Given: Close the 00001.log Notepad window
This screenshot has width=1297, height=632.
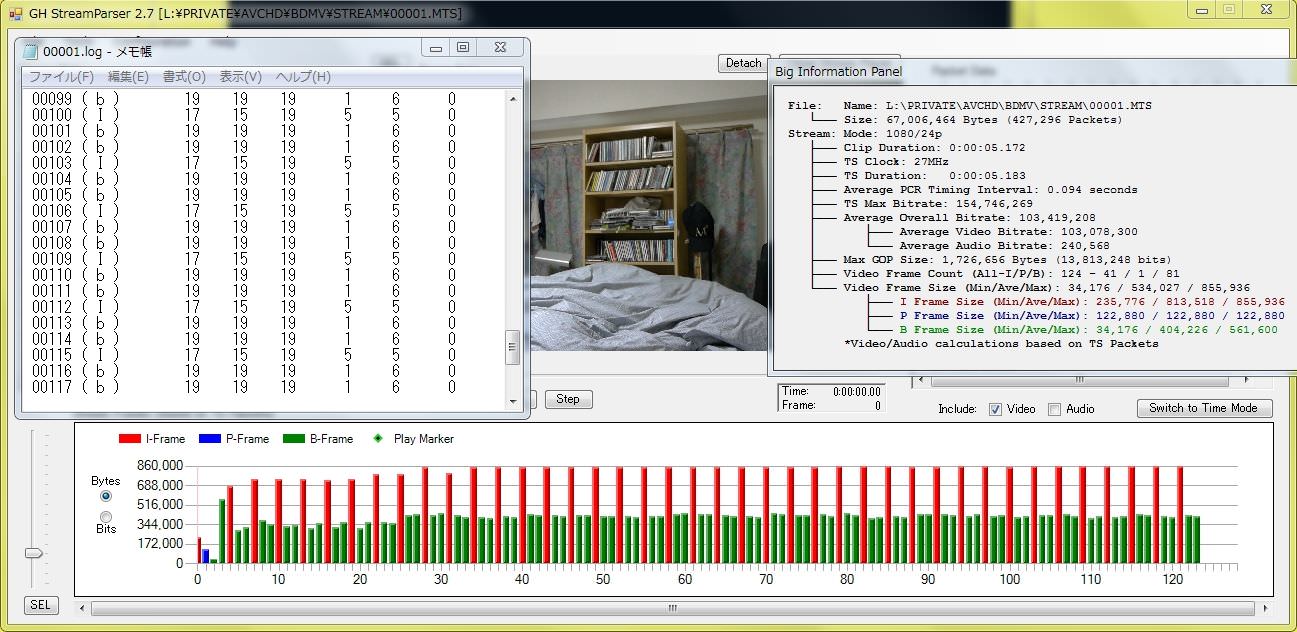Looking at the screenshot, I should pyautogui.click(x=498, y=48).
